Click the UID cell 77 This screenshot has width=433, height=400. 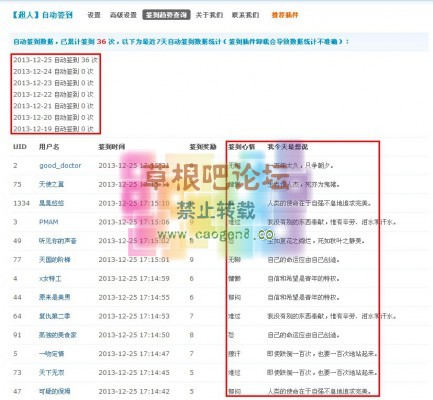pyautogui.click(x=17, y=259)
